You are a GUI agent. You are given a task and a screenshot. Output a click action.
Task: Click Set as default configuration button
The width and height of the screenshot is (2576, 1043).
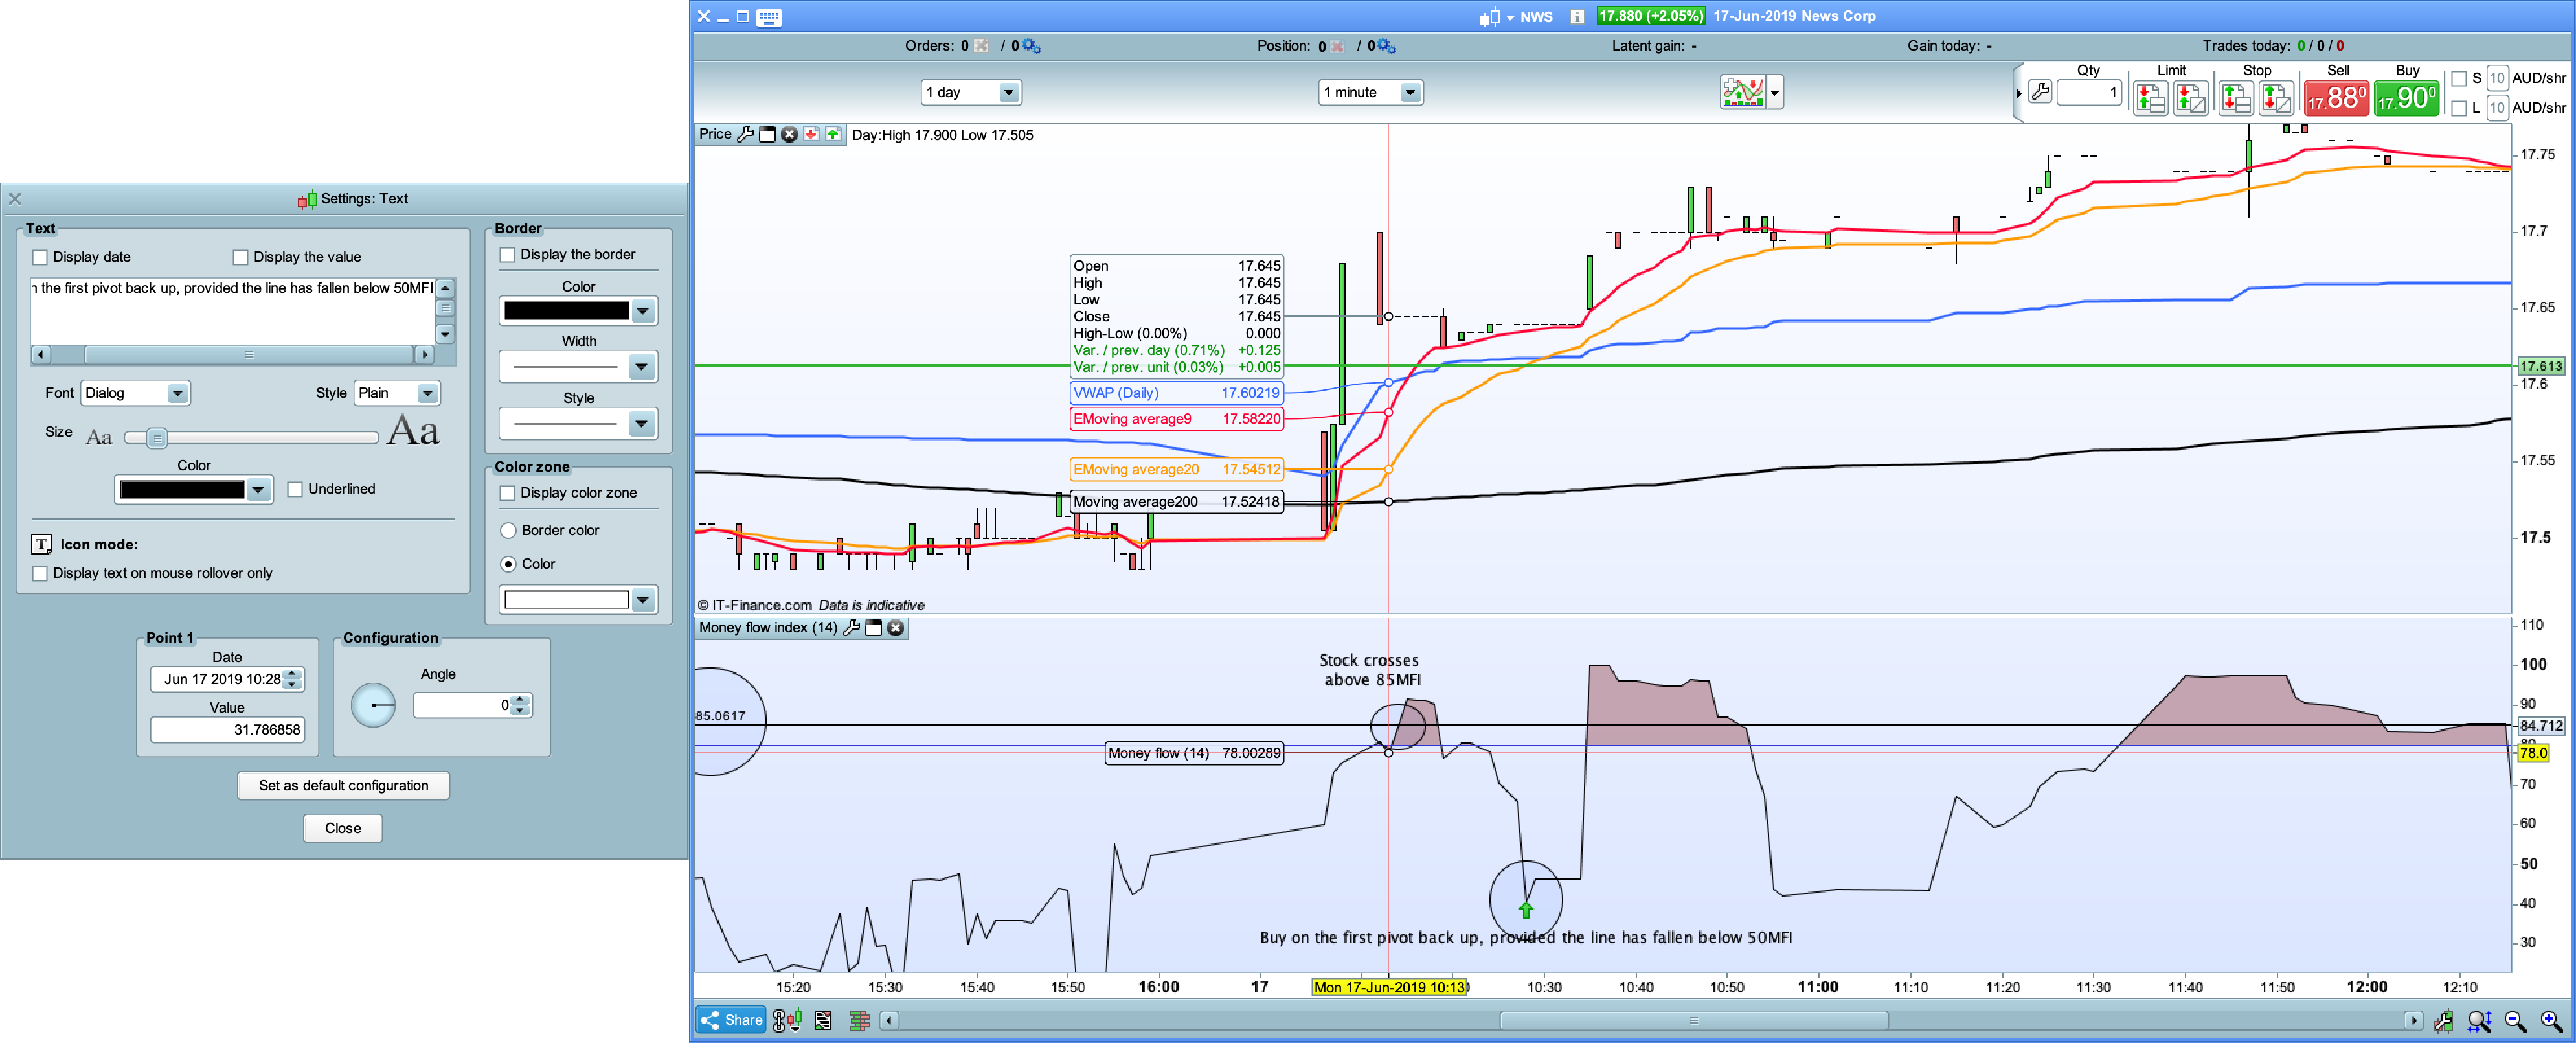click(x=343, y=786)
